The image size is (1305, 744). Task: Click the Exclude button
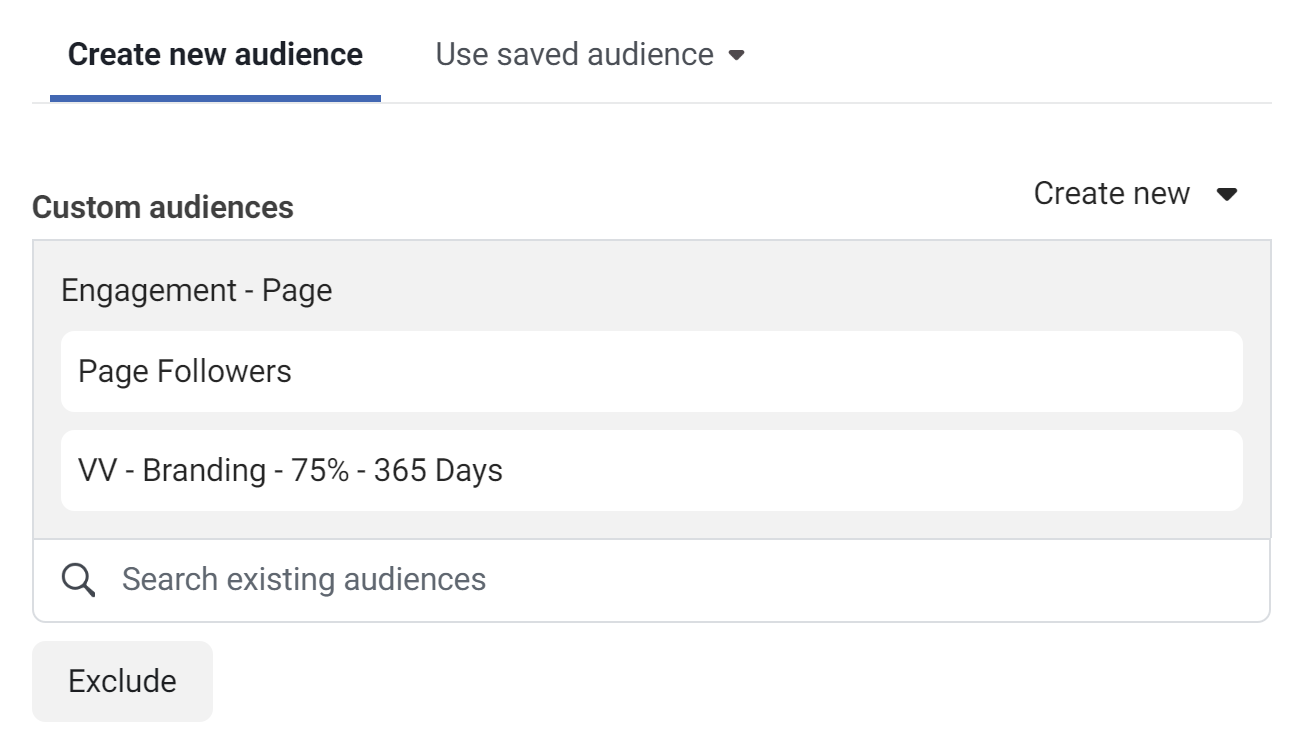click(122, 681)
